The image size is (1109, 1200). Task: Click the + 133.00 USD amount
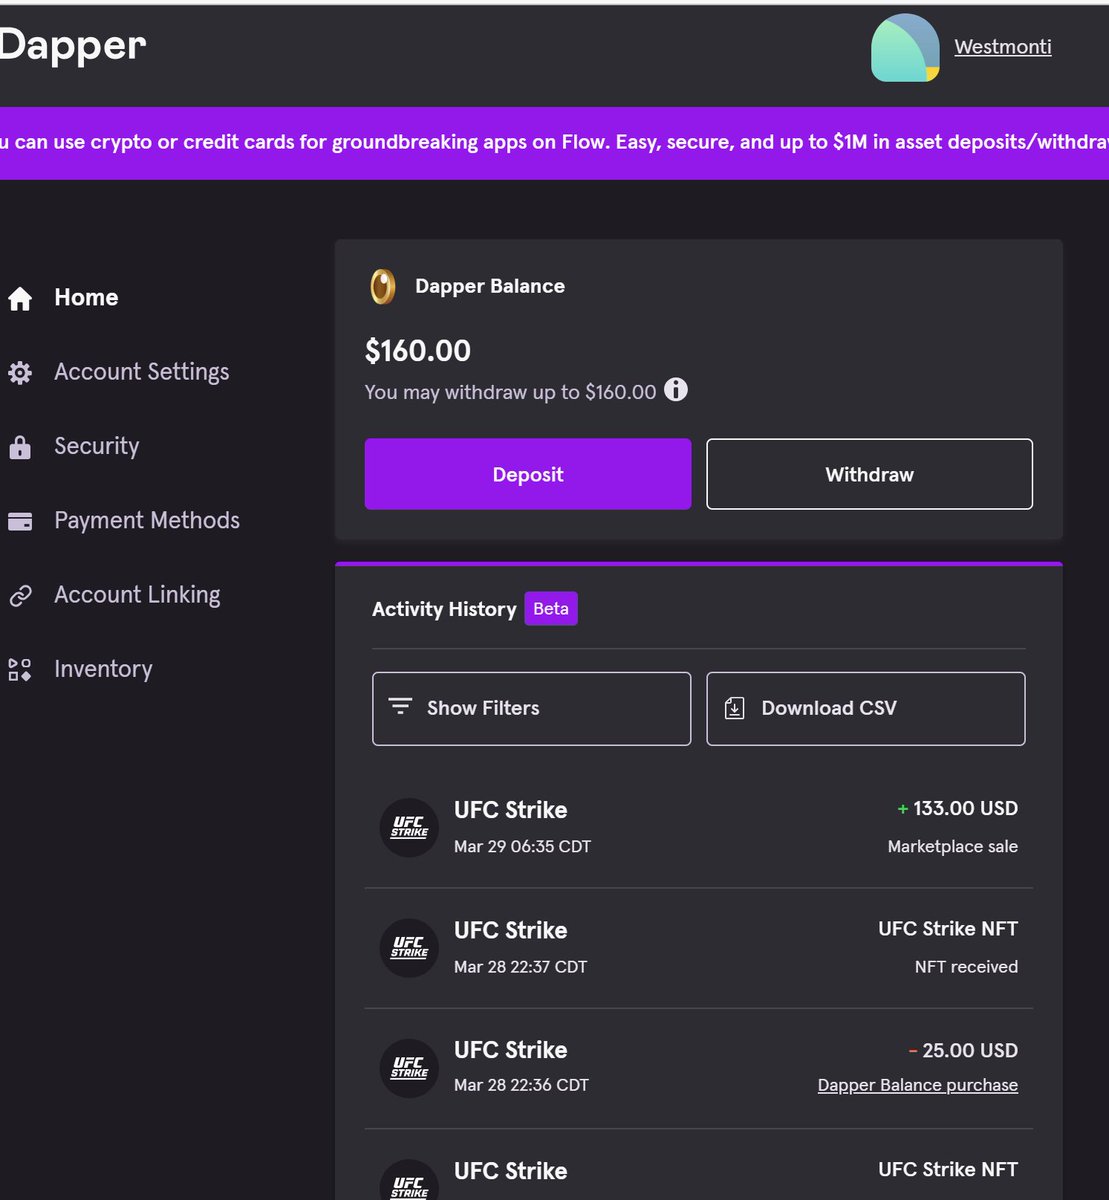pyautogui.click(x=958, y=808)
